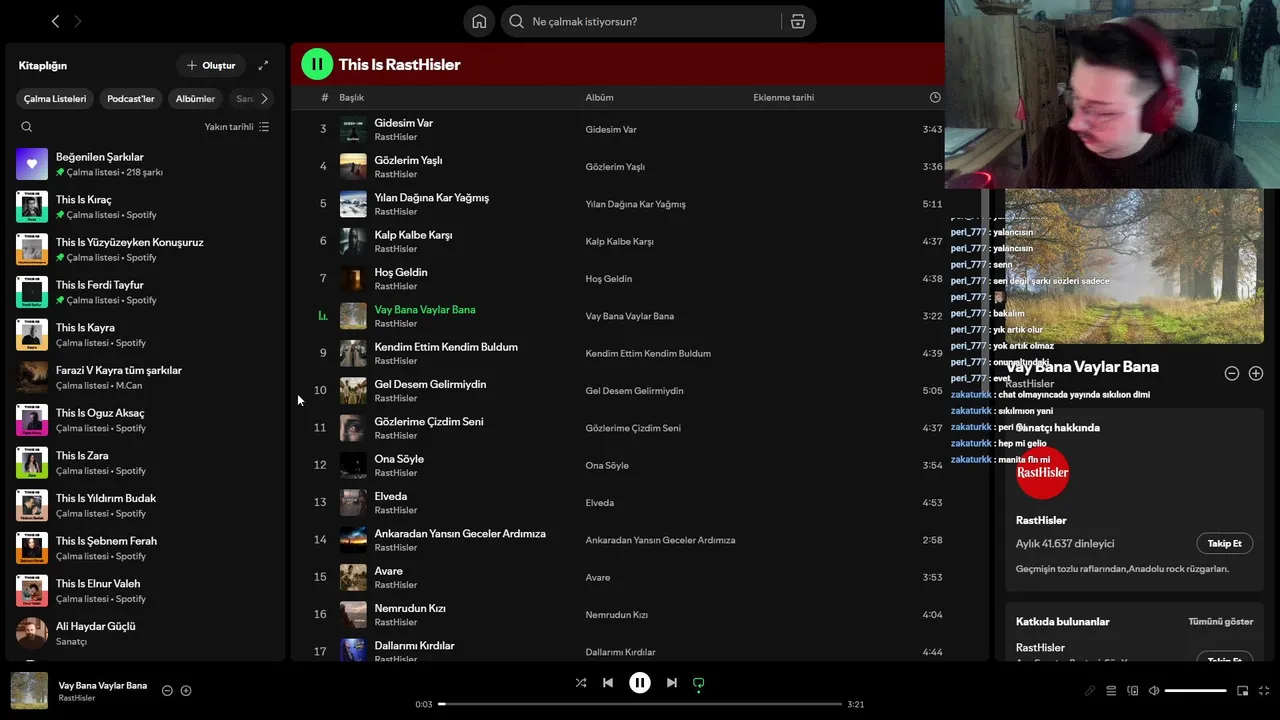This screenshot has height=720, width=1280.
Task: Sort tracks by Albüm column header
Action: (599, 97)
